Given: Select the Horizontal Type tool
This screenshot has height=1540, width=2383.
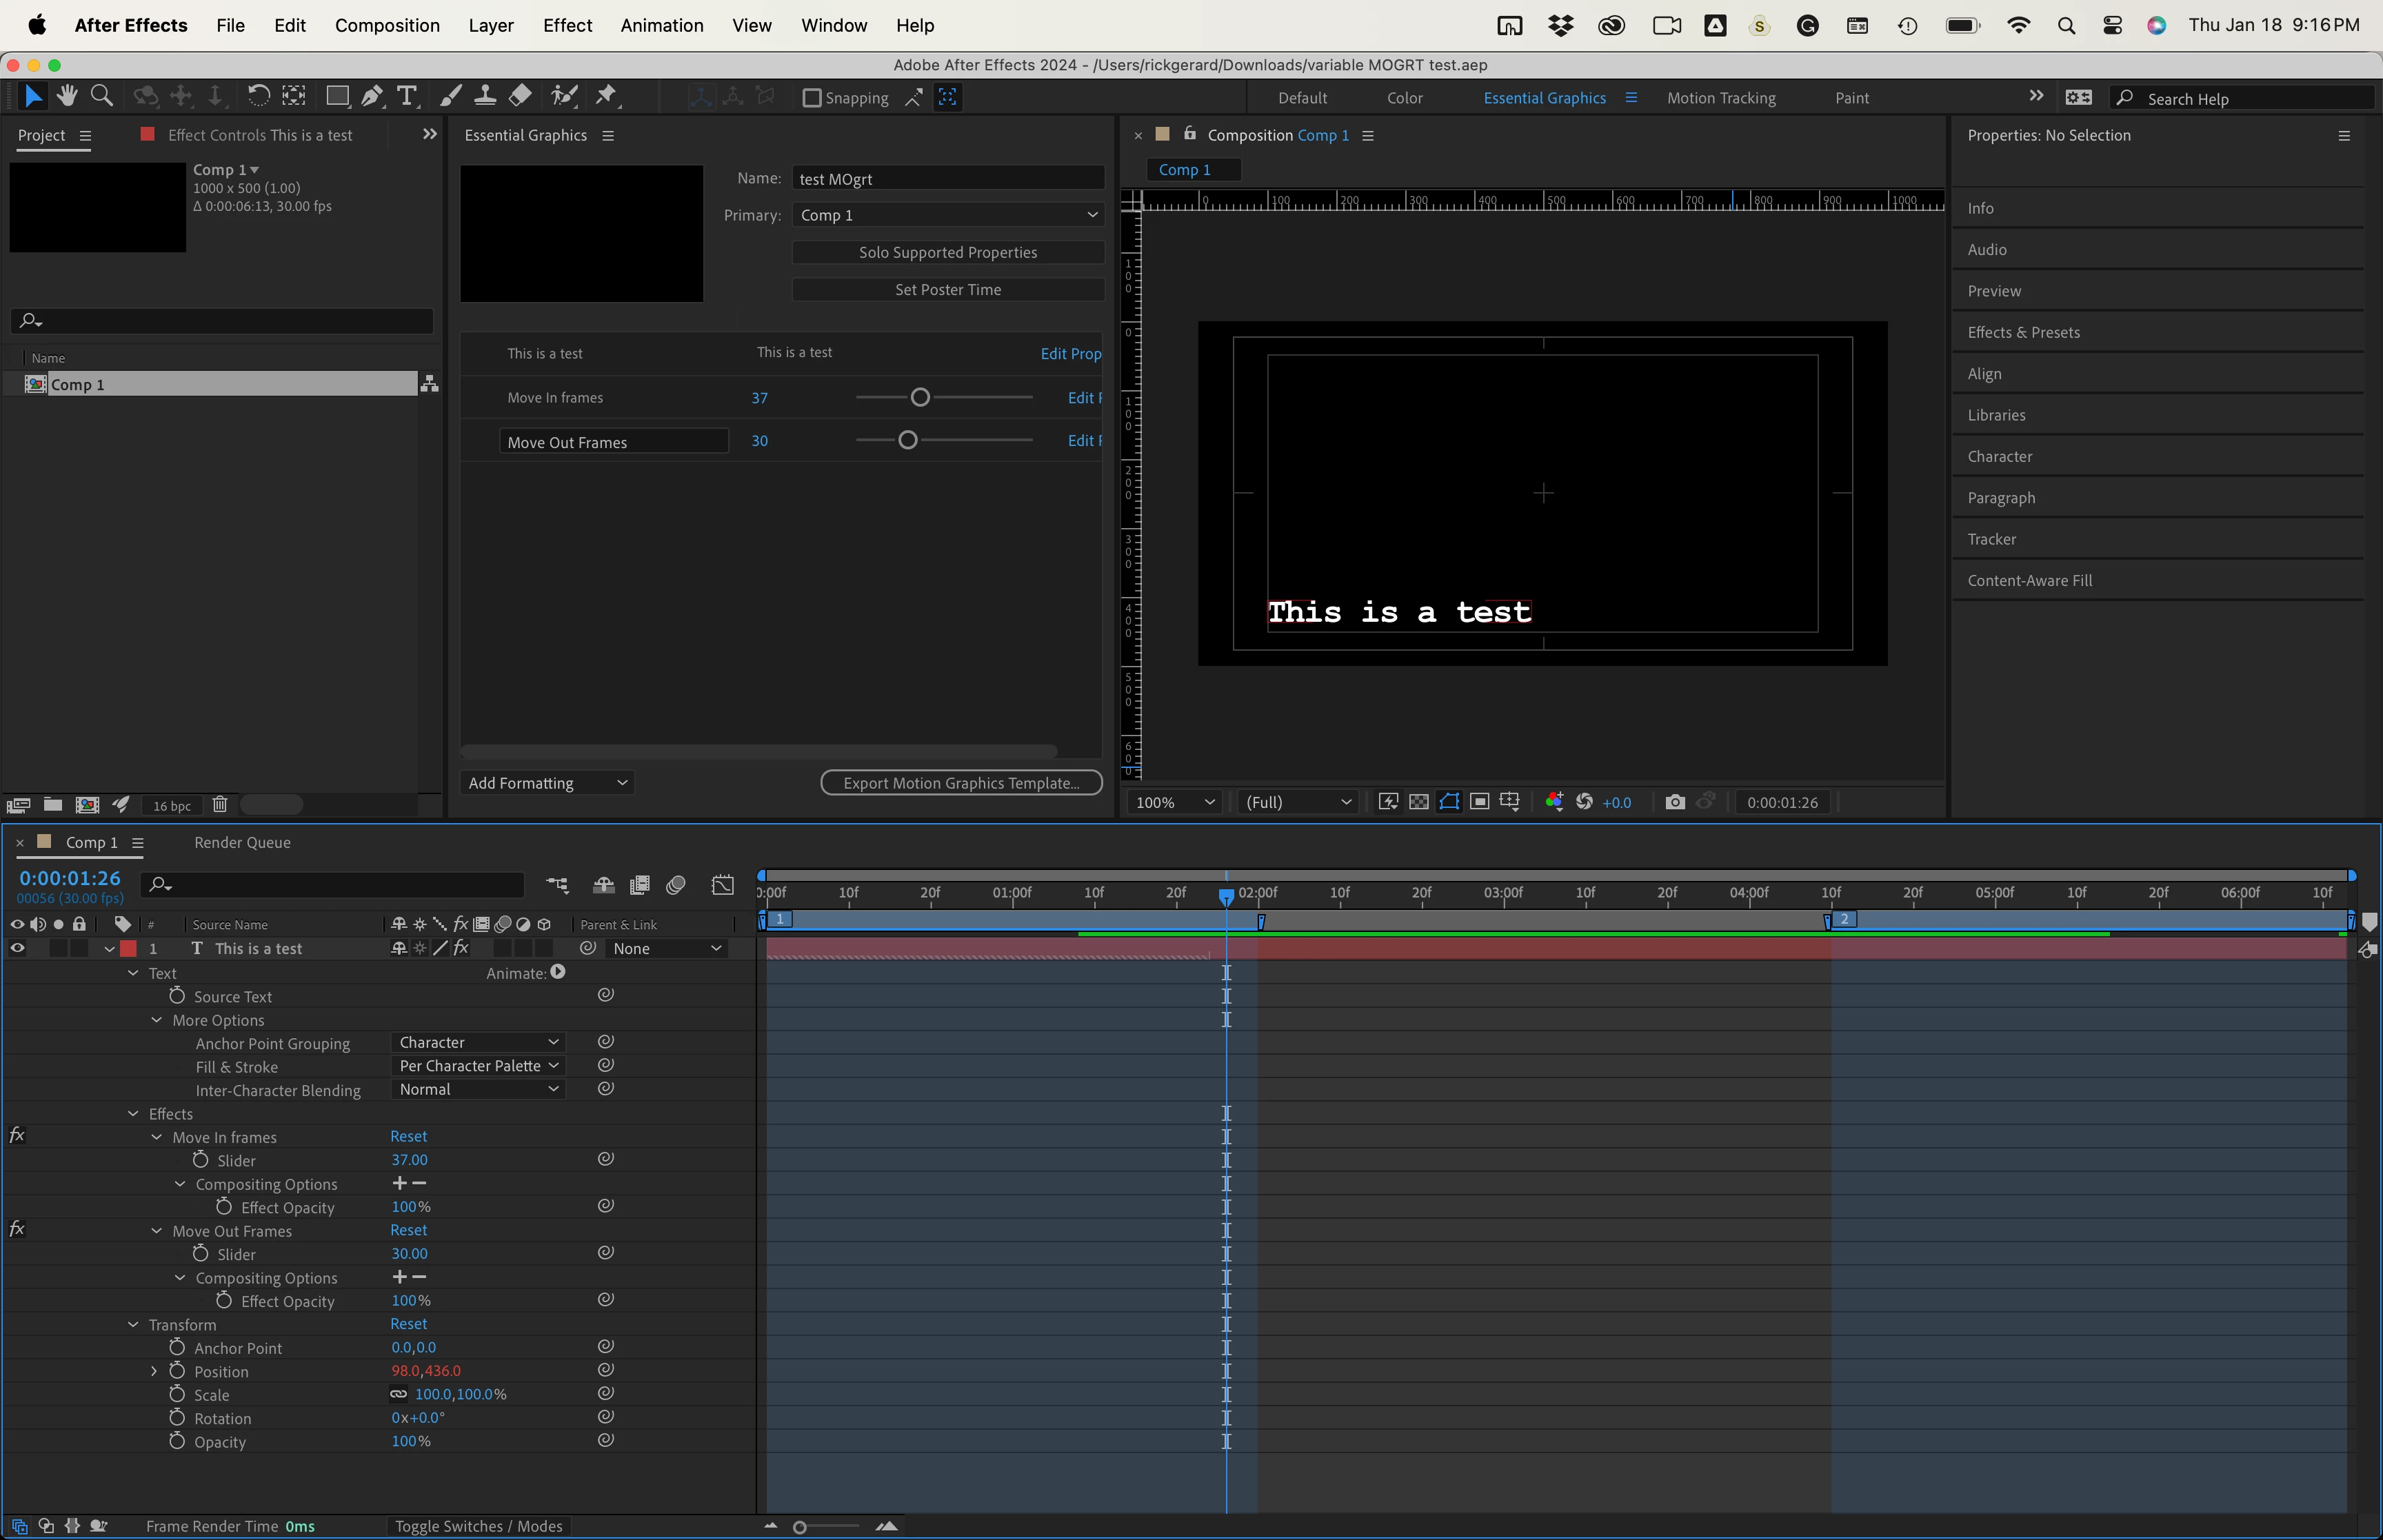Looking at the screenshot, I should point(407,96).
